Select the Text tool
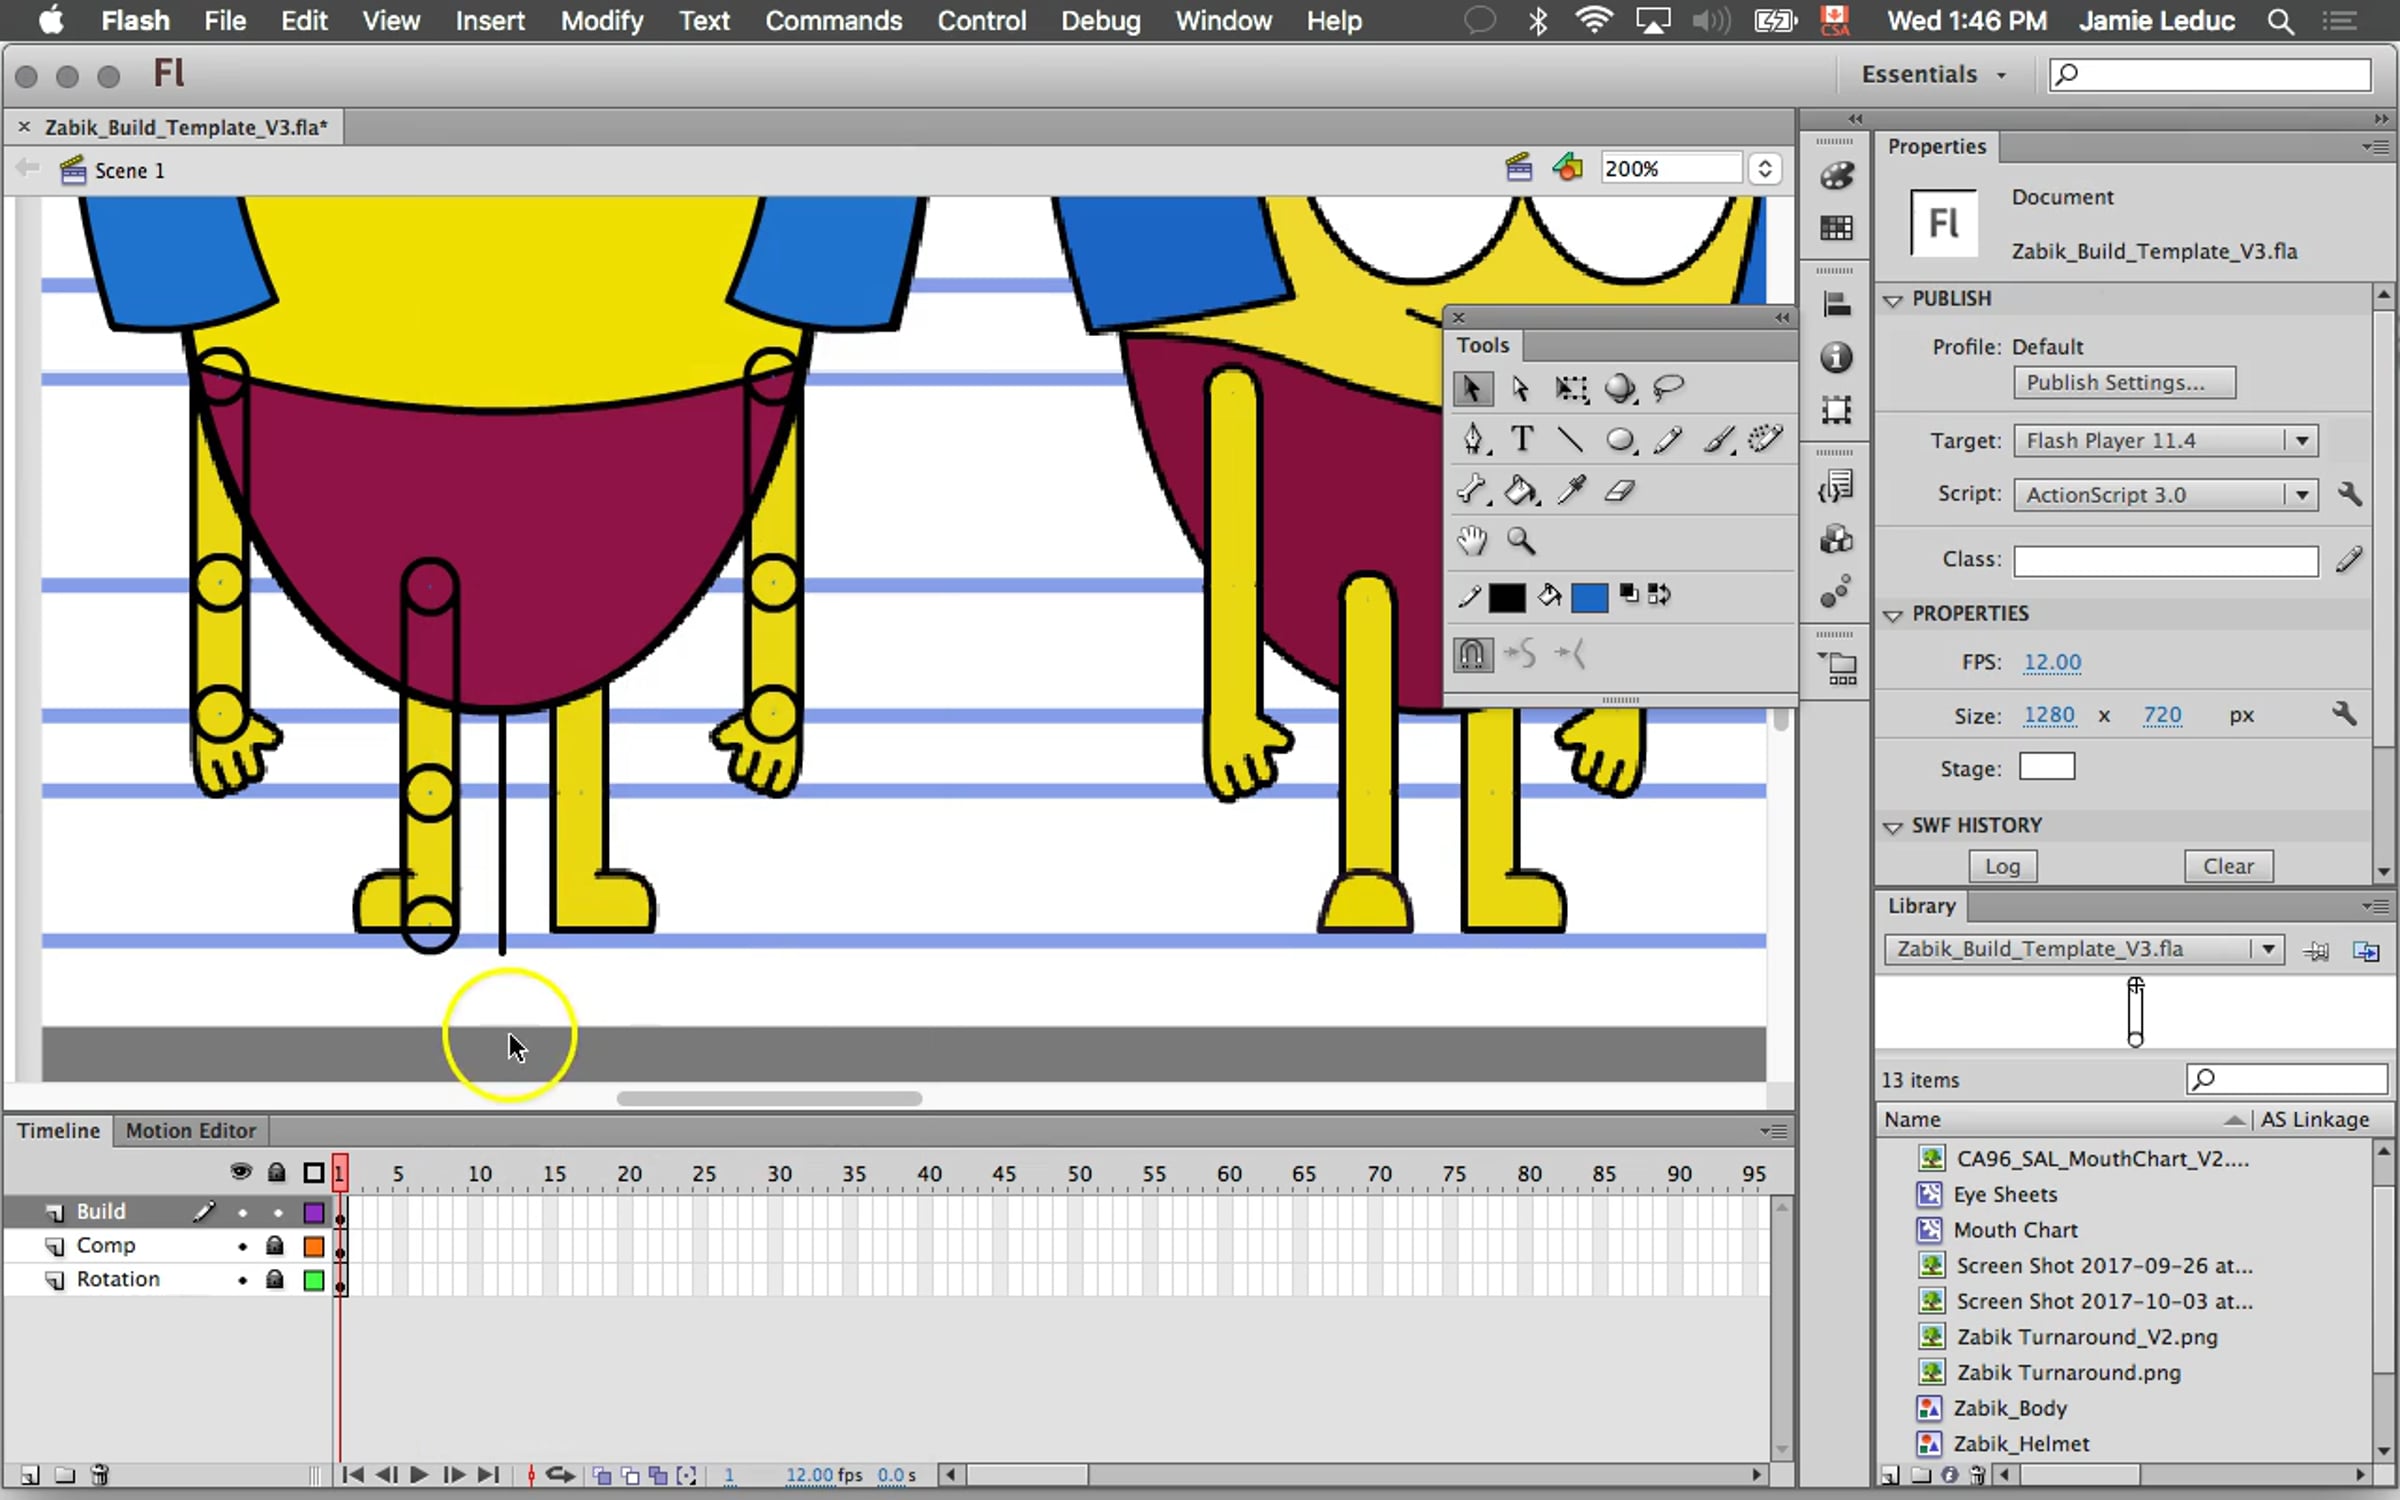This screenshot has height=1500, width=2400. (1521, 439)
